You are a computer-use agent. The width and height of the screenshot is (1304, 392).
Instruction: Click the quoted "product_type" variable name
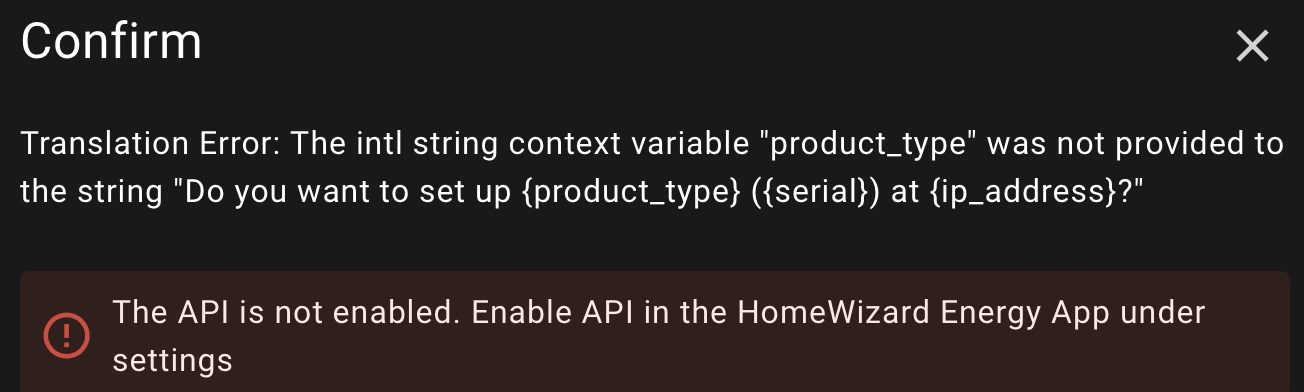[x=868, y=143]
